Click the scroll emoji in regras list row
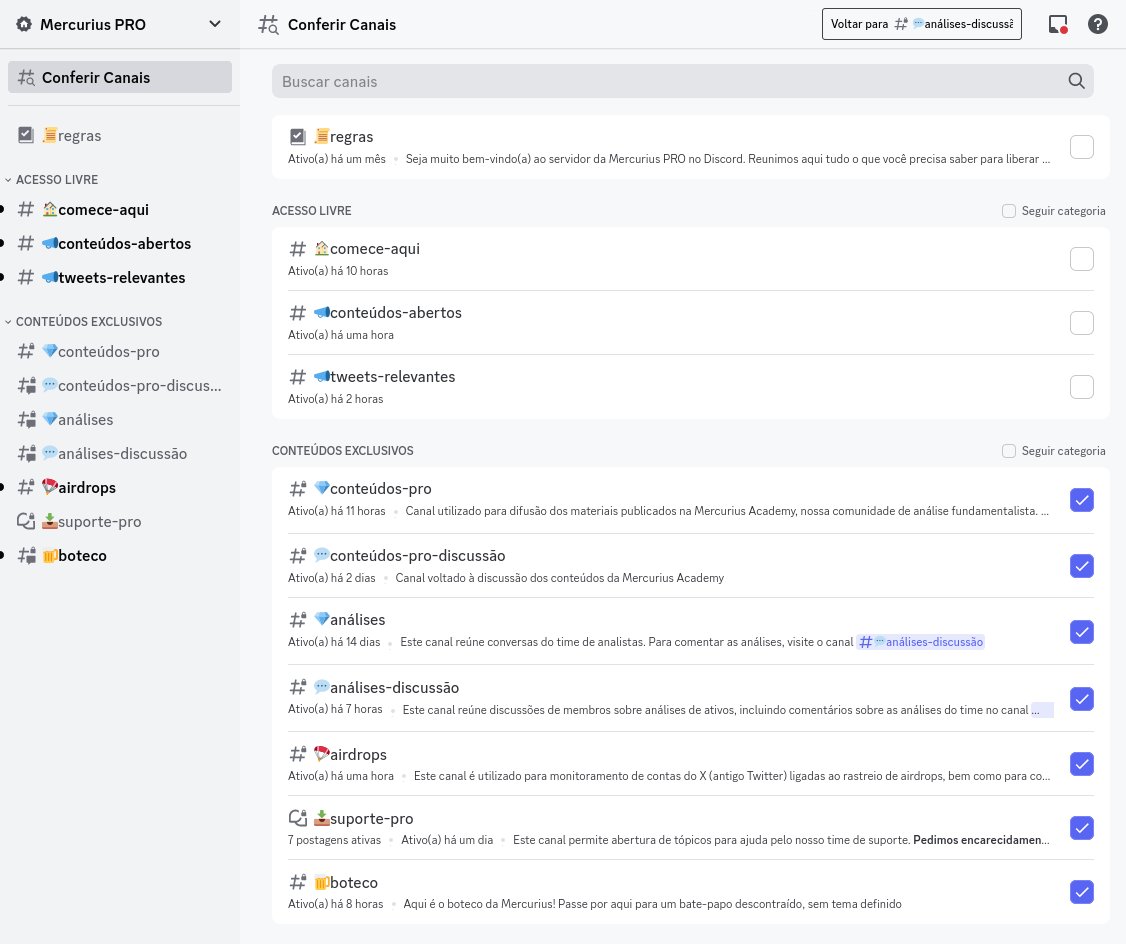 (322, 136)
